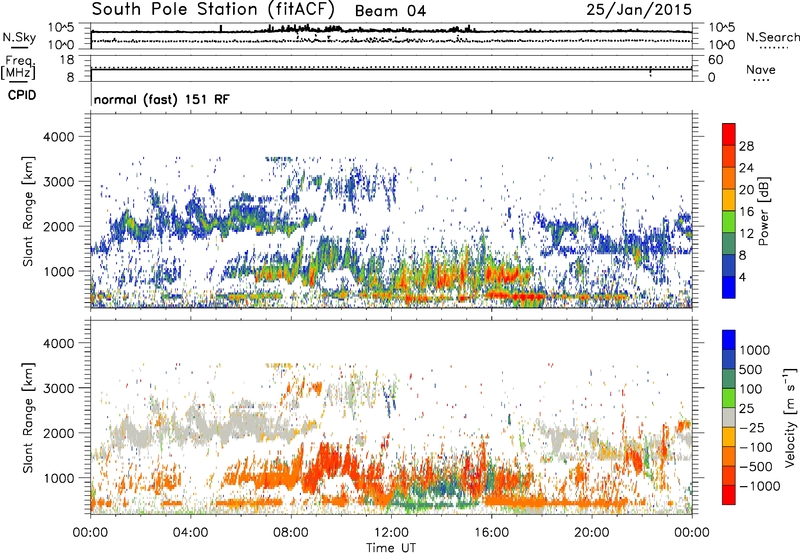Click the '-1000' tick on the velocity colorbar
Image resolution: width=800 pixels, height=554 pixels.
(759, 486)
